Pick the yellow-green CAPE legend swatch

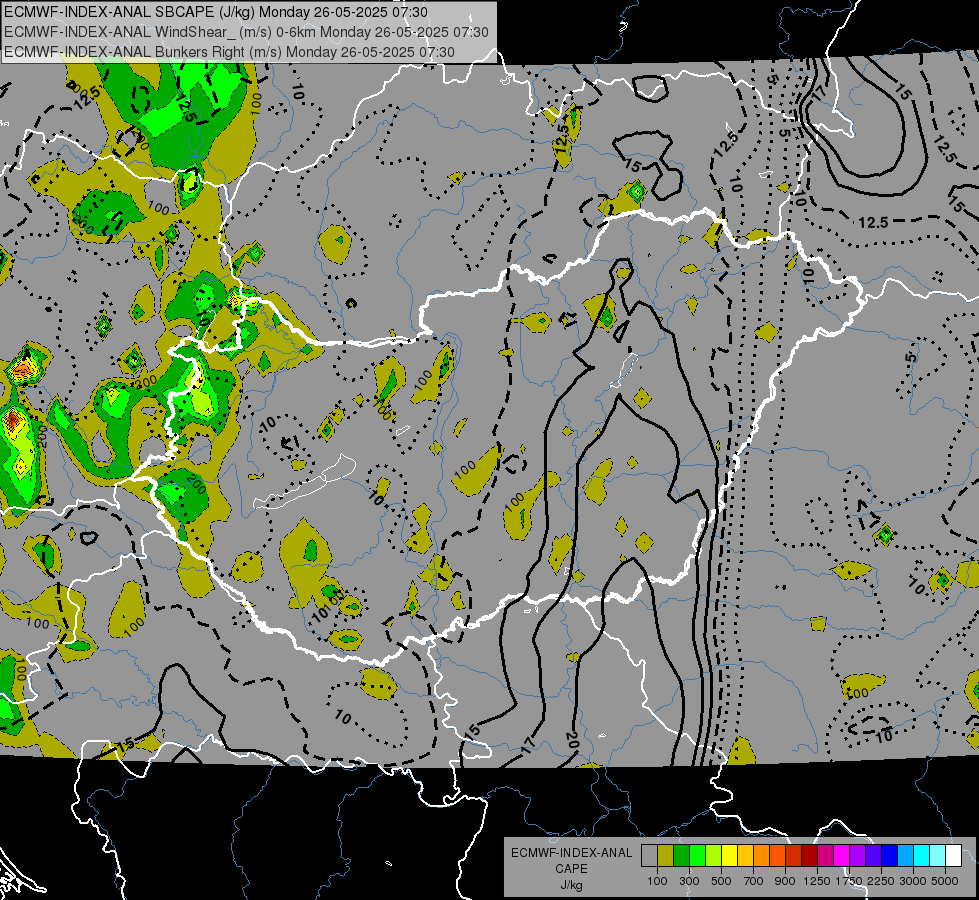pyautogui.click(x=714, y=855)
